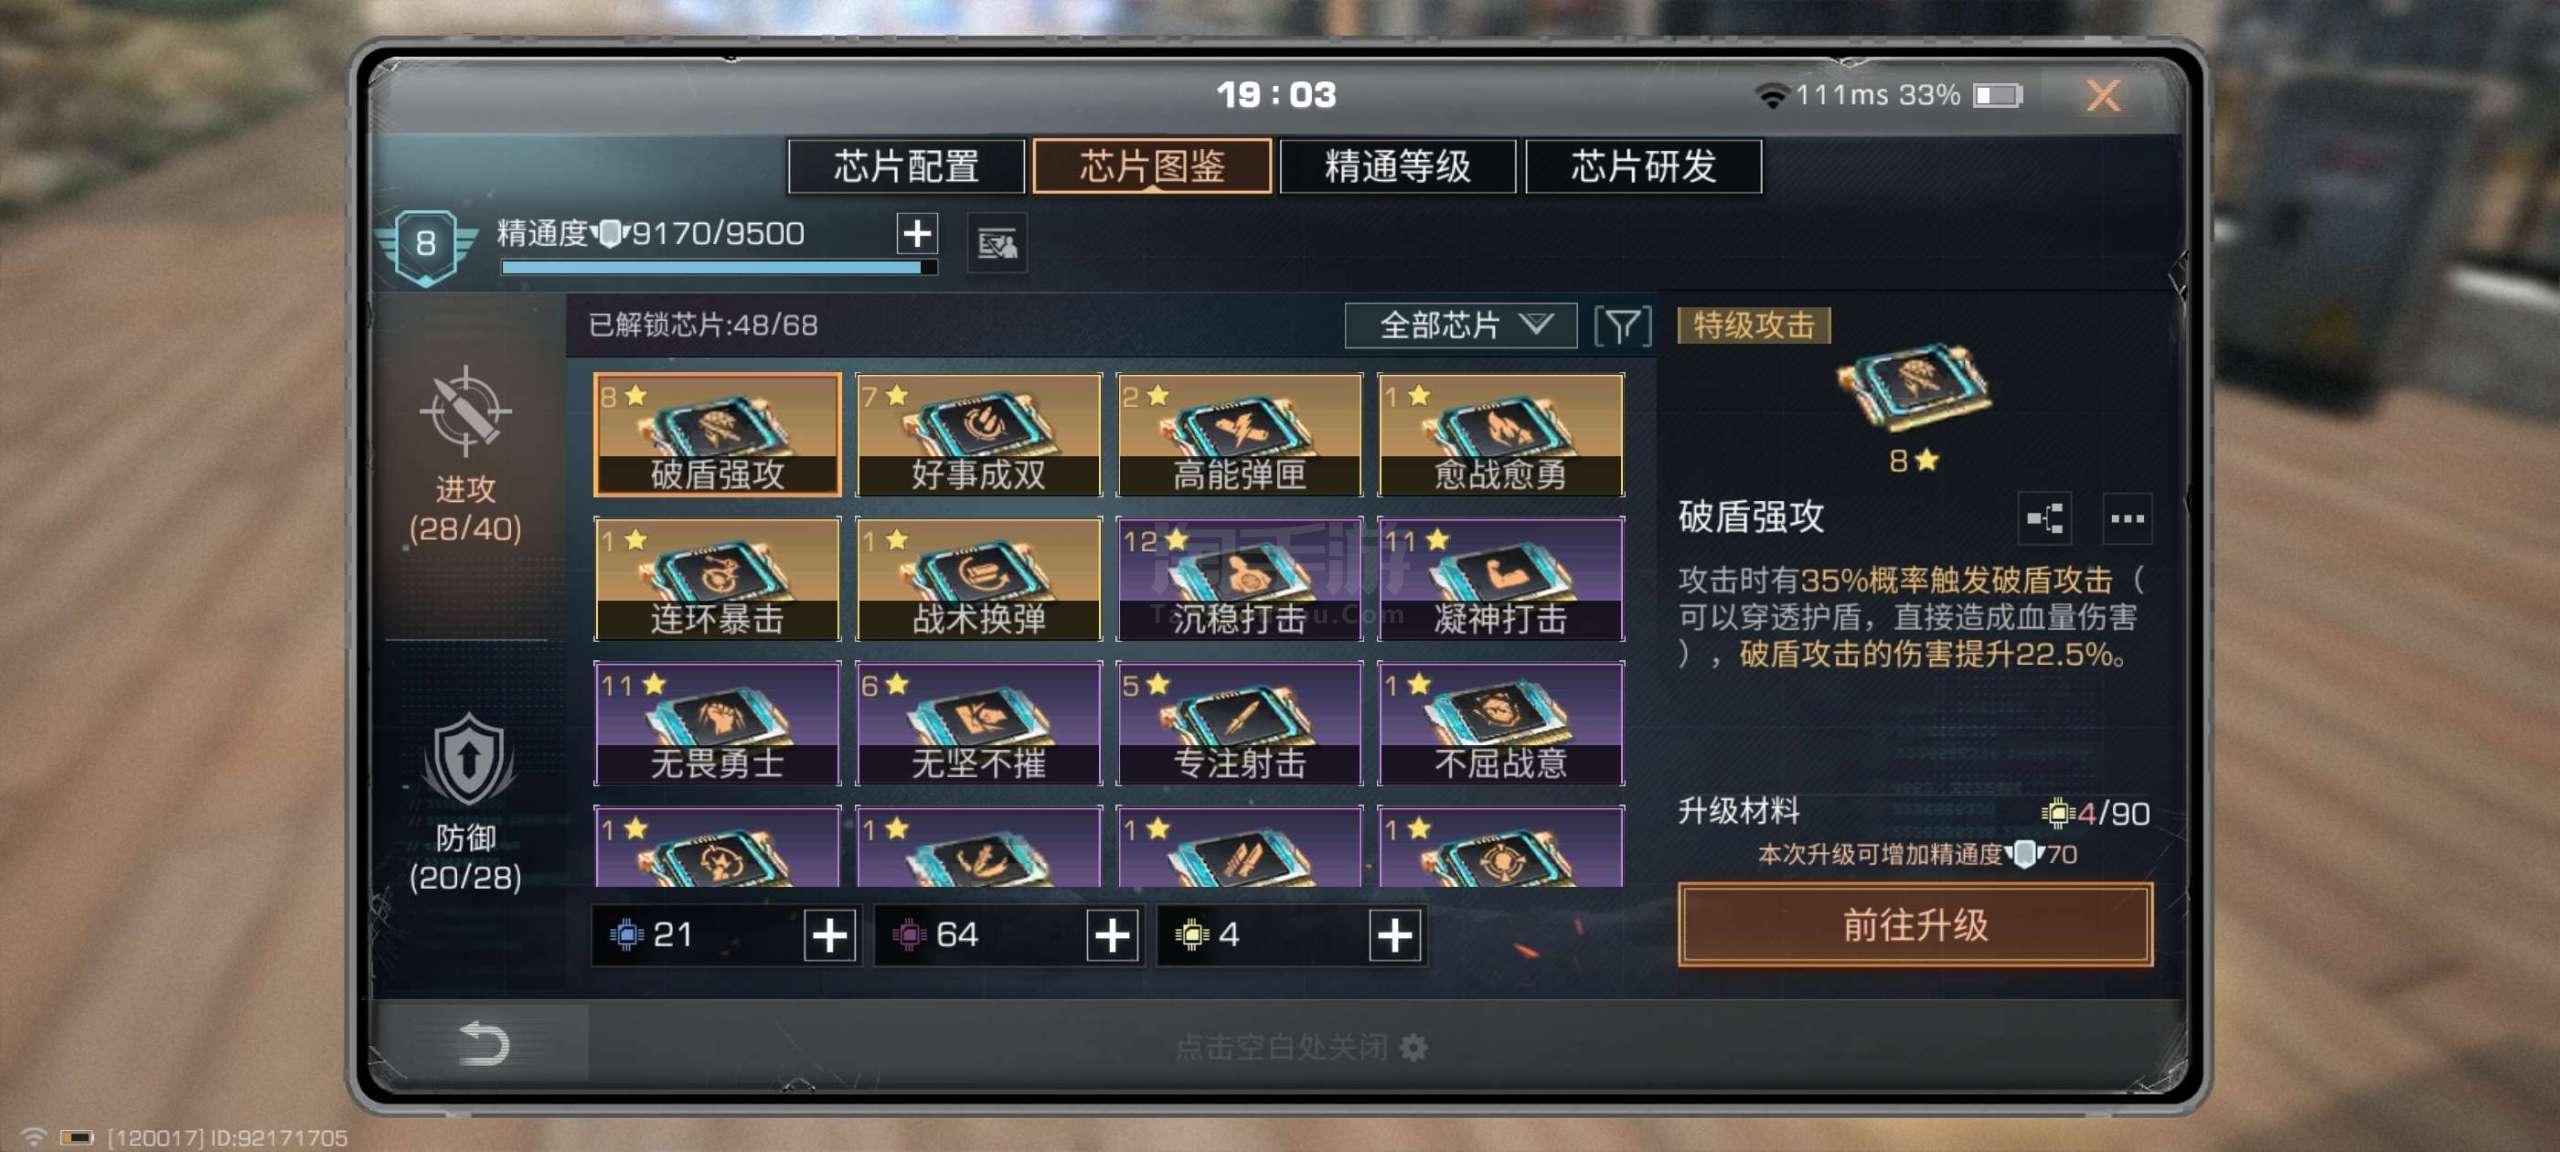2560x1152 pixels.
Task: Click plus next to mastery 9170/9500
Action: [x=917, y=234]
